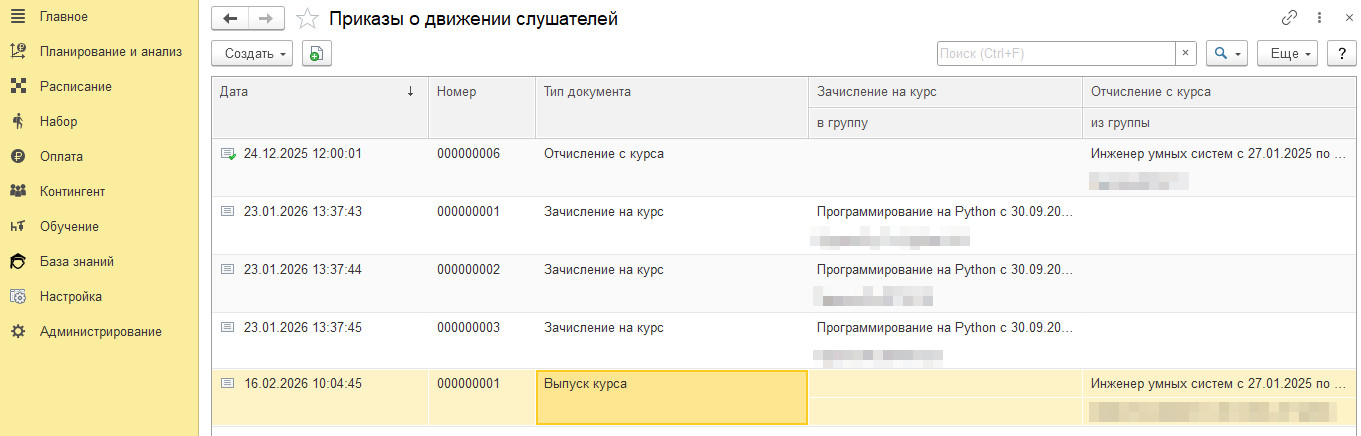The image size is (1361, 436).
Task: Click the favorites star icon
Action: pyautogui.click(x=309, y=18)
